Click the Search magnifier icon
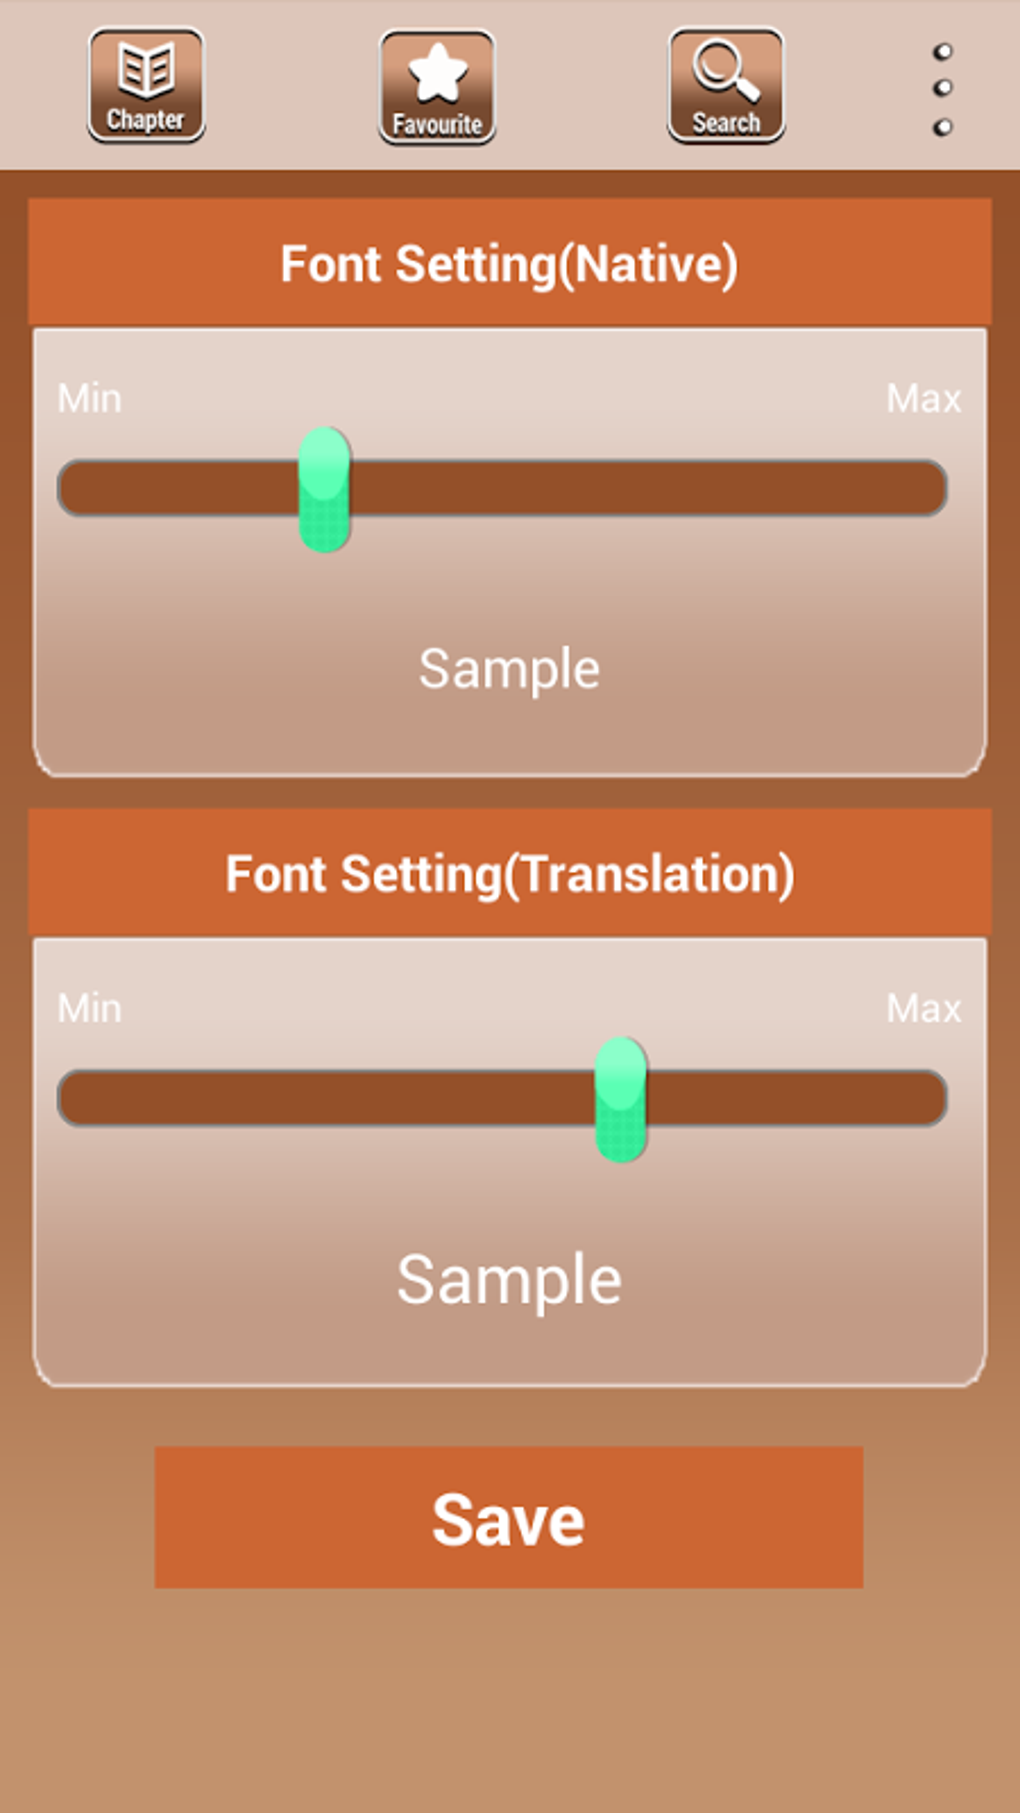This screenshot has height=1813, width=1020. [726, 85]
